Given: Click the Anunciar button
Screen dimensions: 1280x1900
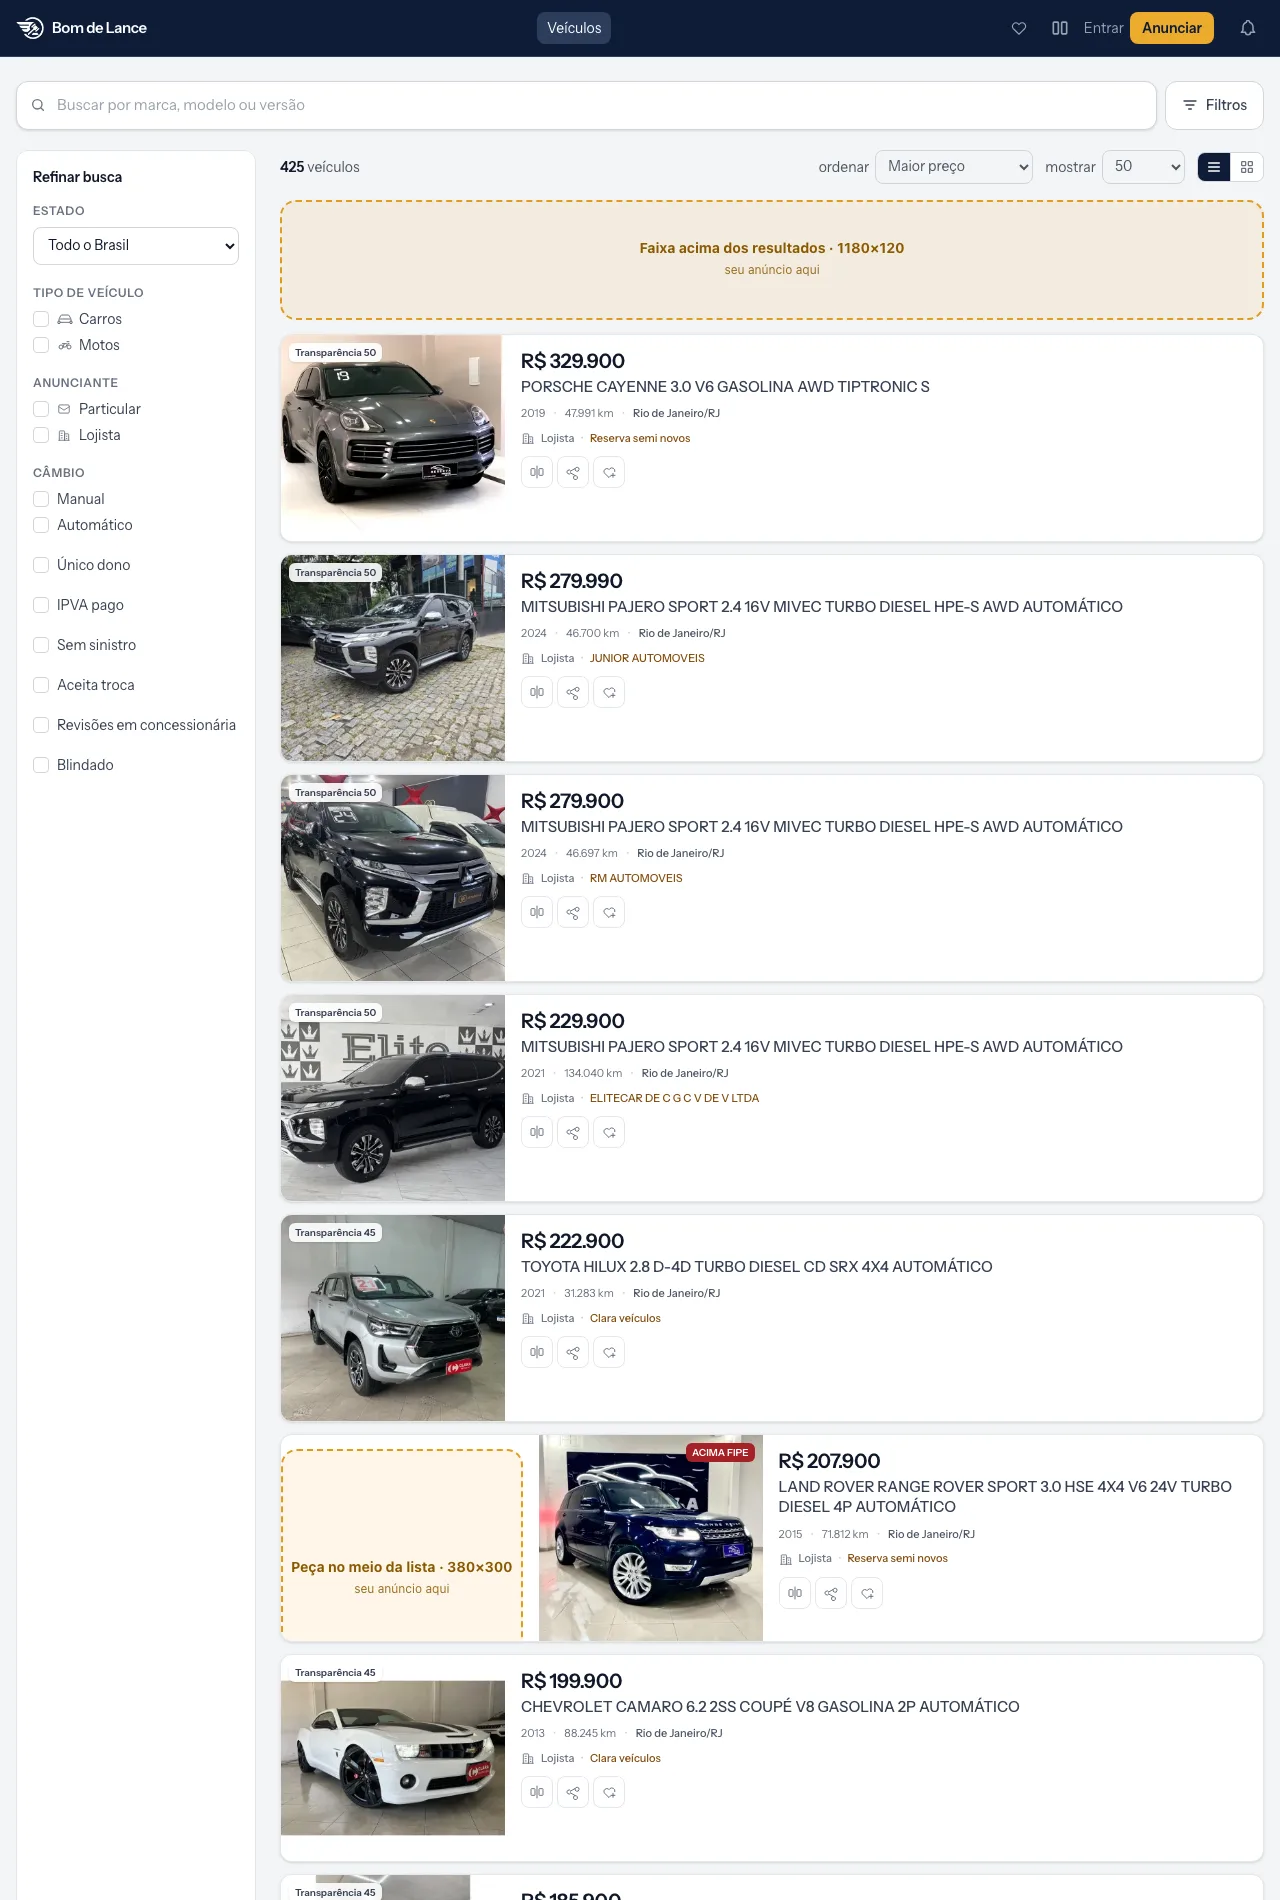Looking at the screenshot, I should click(x=1172, y=28).
